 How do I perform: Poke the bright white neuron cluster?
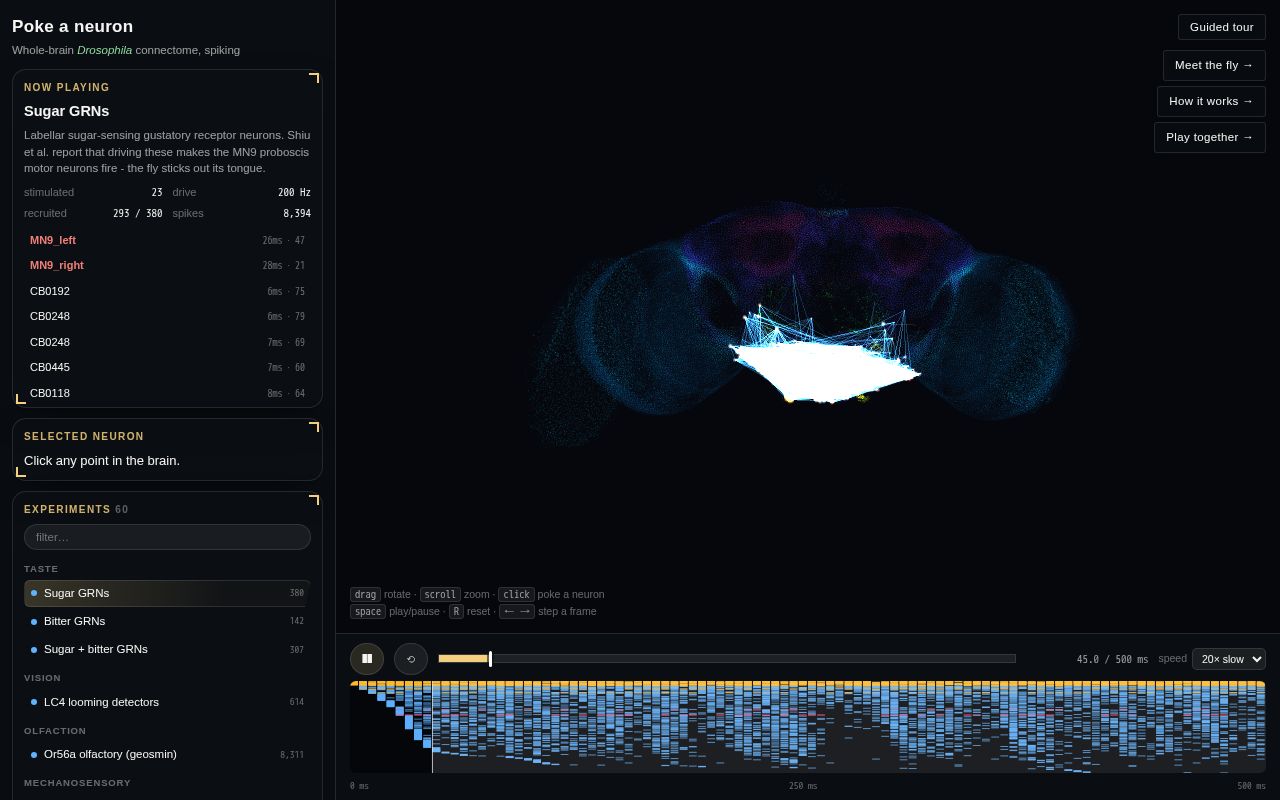tap(825, 370)
